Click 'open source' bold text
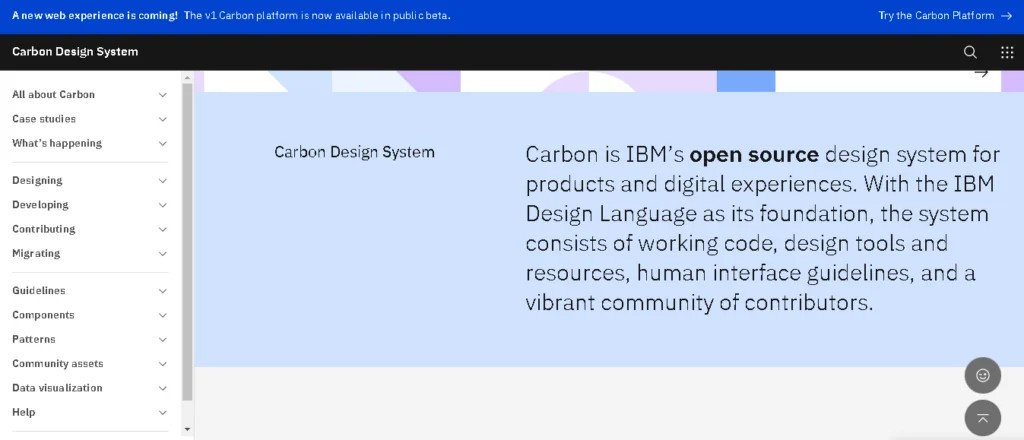 pos(754,155)
